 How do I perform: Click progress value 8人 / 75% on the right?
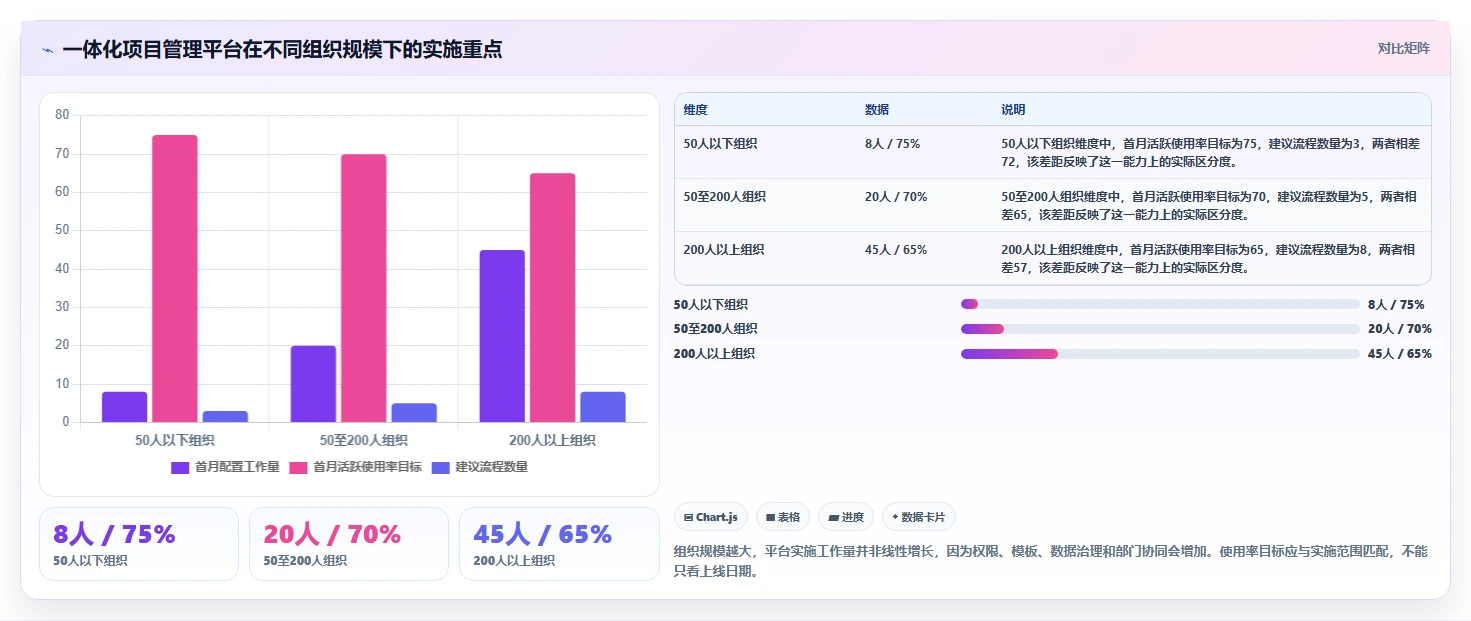click(x=1396, y=305)
